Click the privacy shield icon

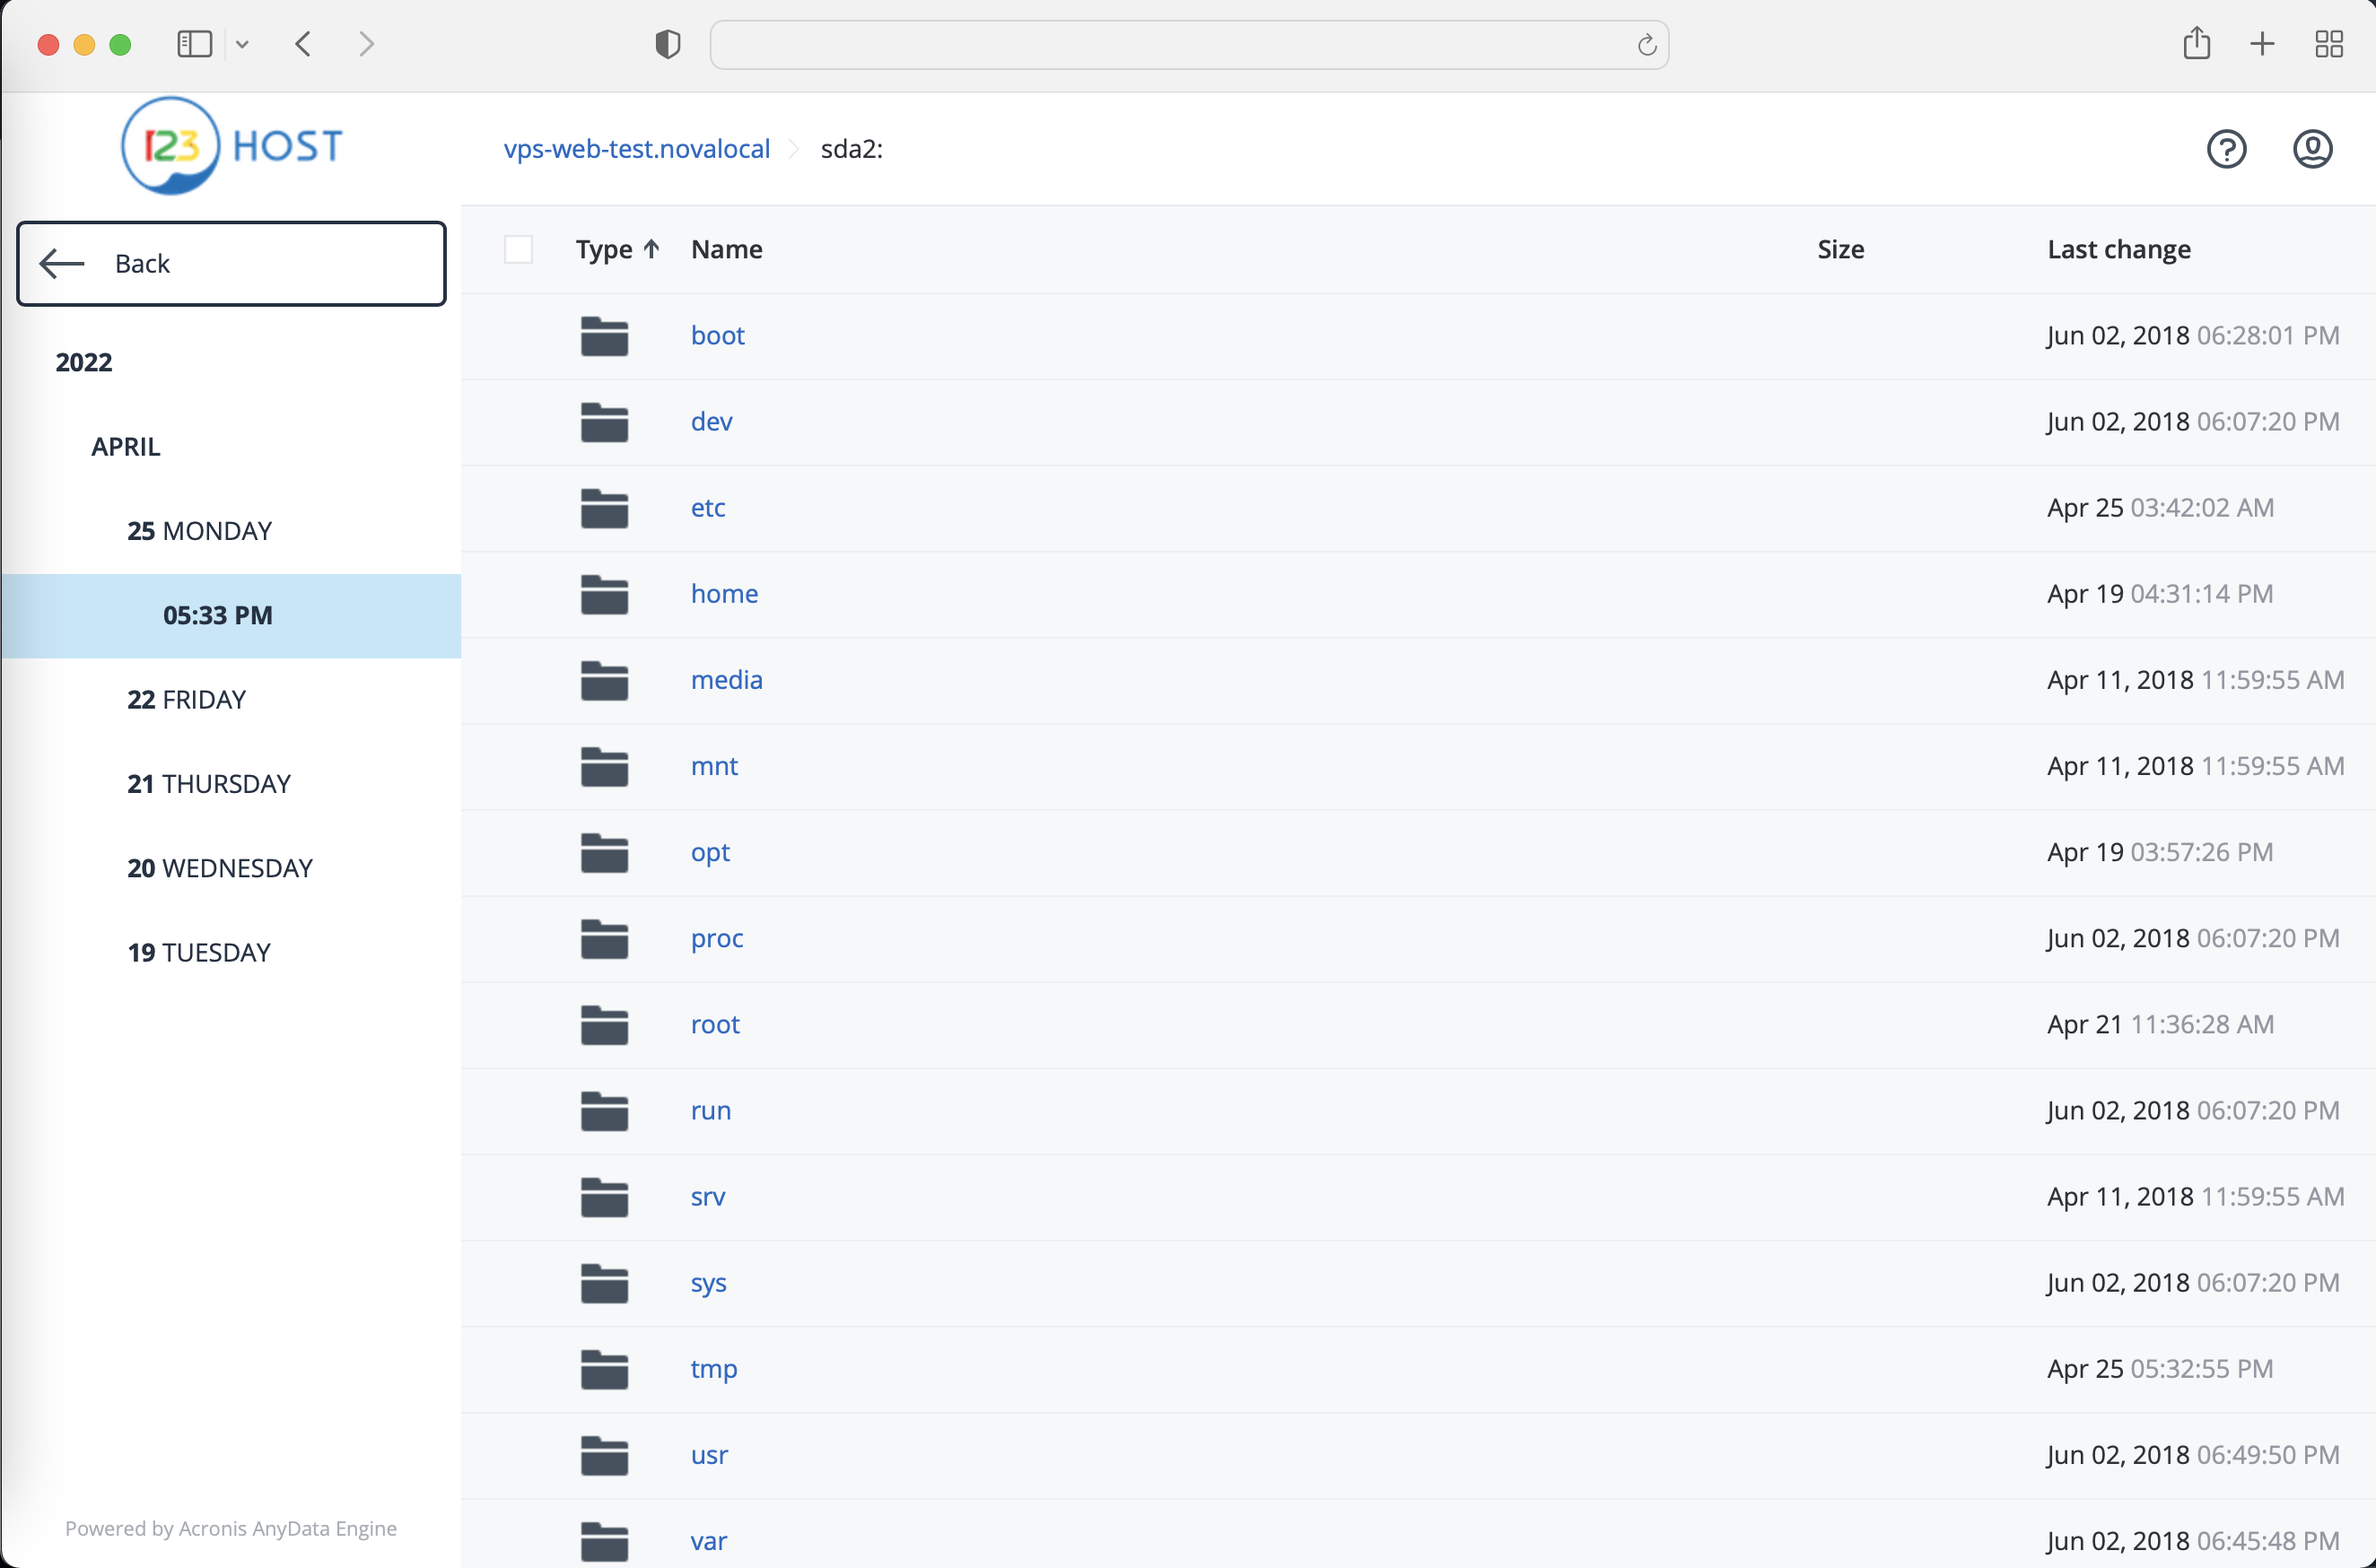667,44
